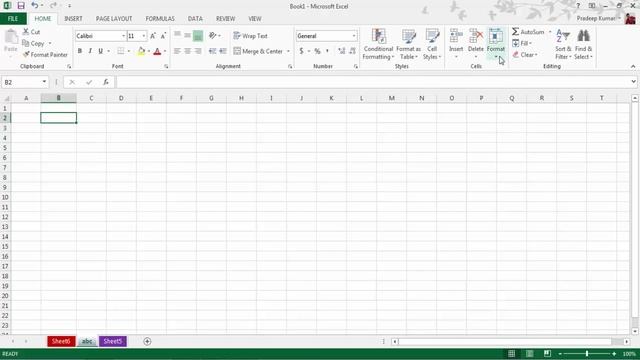The width and height of the screenshot is (640, 360).
Task: Increase indent in Alignment group
Action: click(223, 51)
